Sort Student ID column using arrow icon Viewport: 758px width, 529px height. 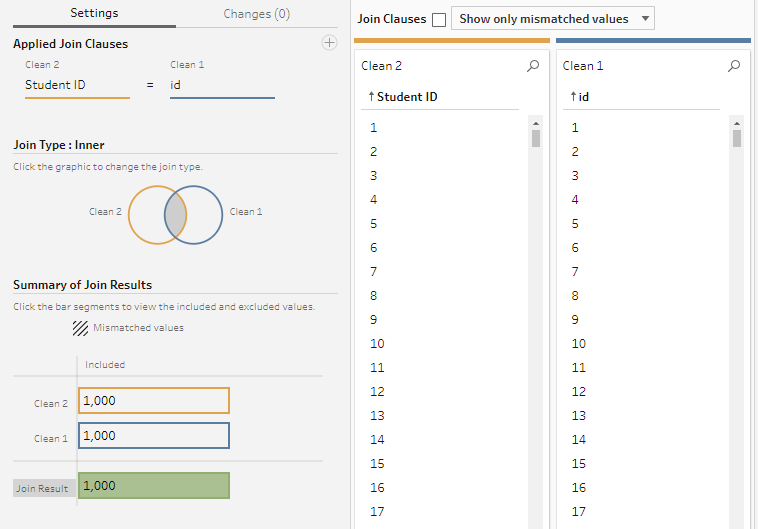(371, 97)
